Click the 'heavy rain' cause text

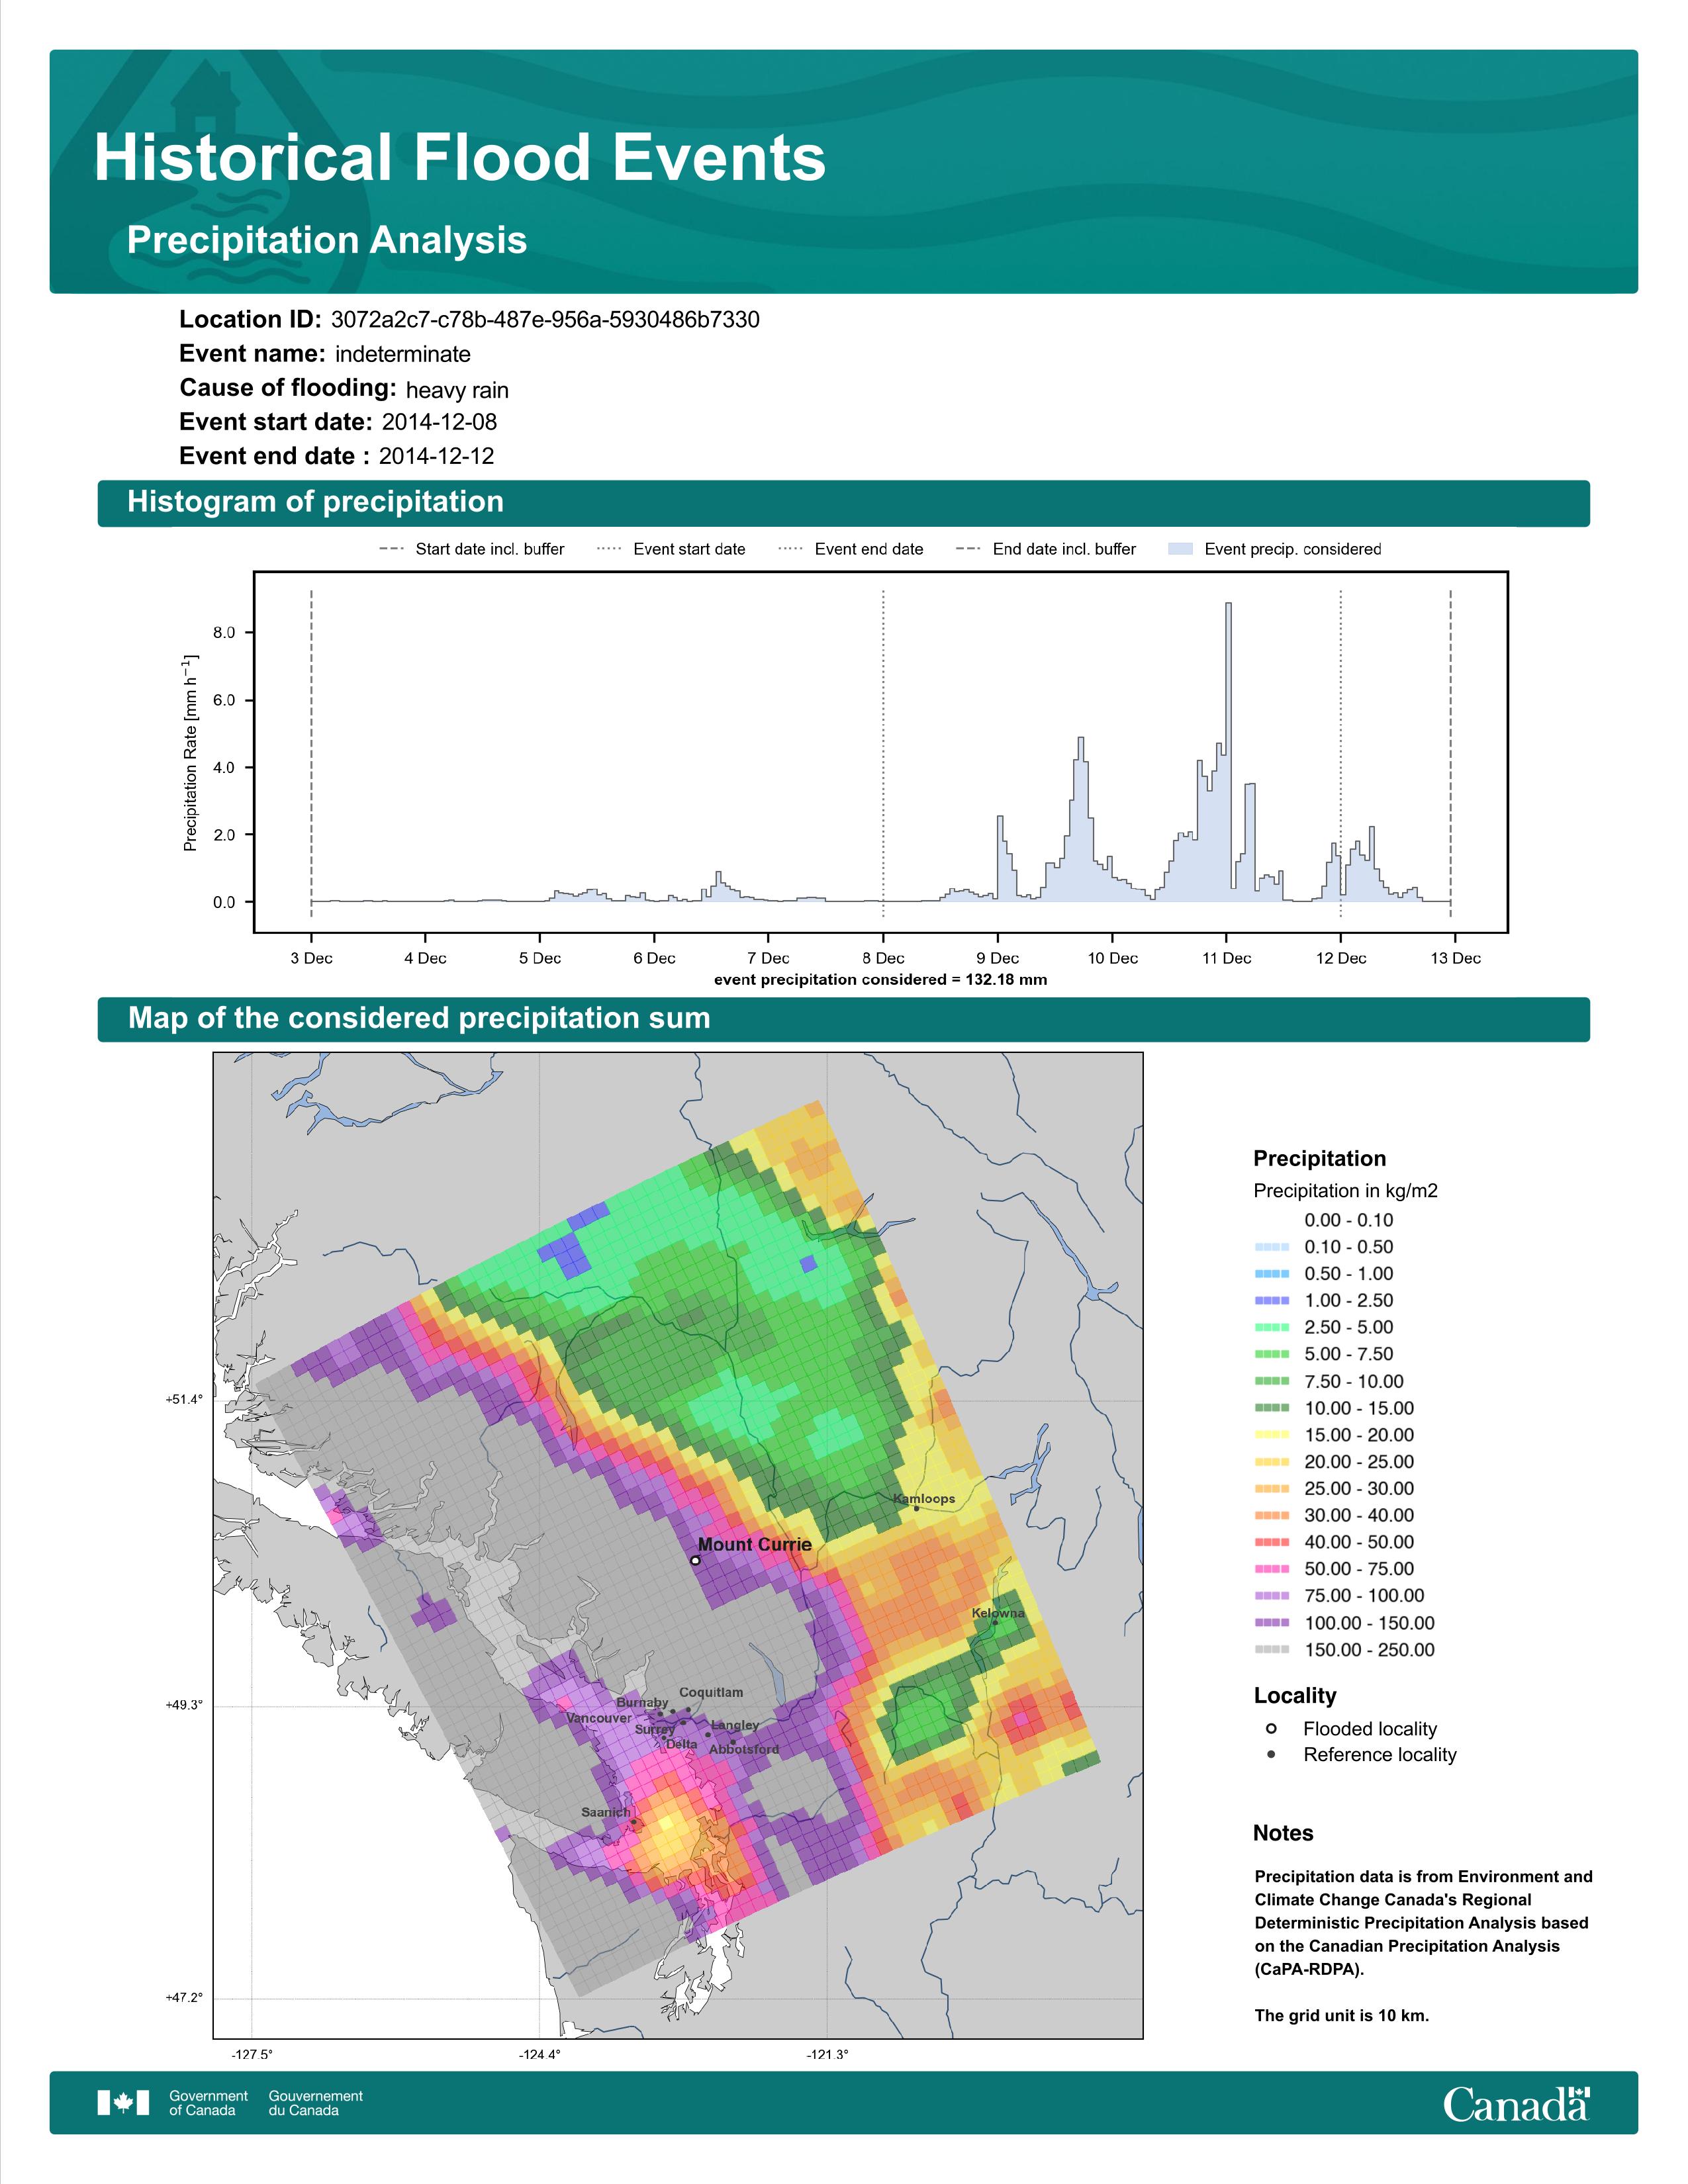coord(457,390)
